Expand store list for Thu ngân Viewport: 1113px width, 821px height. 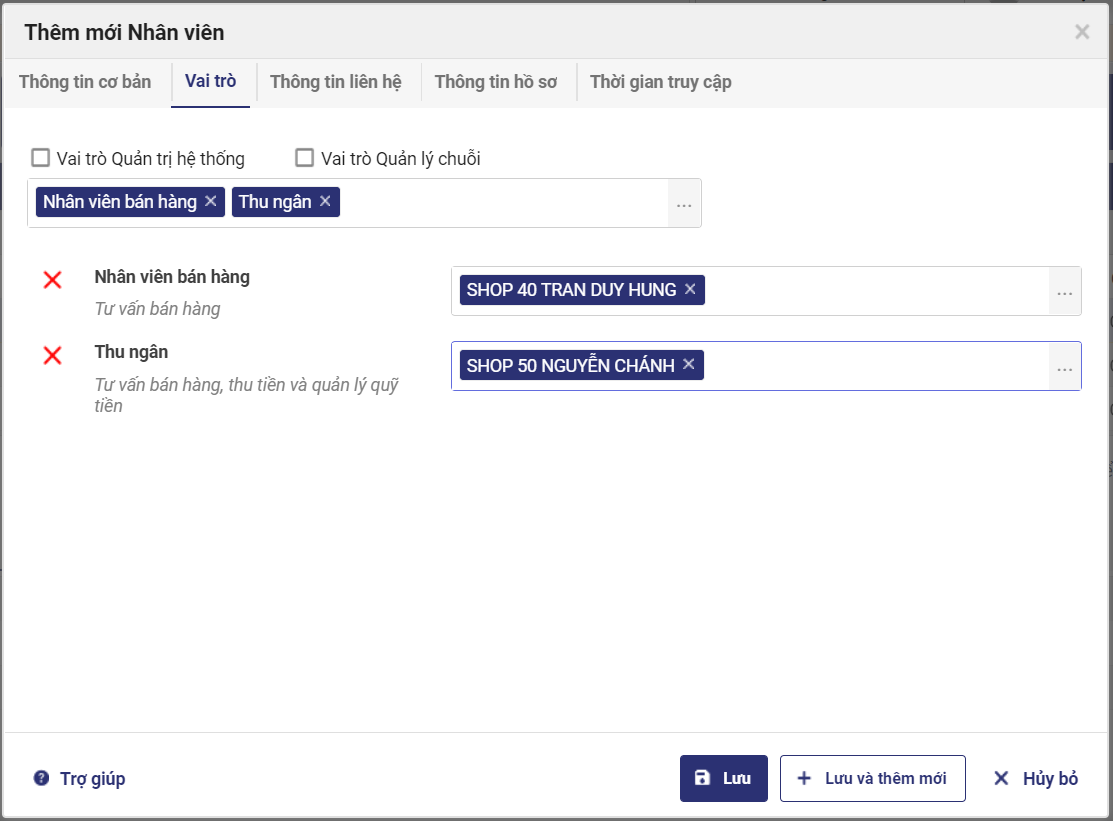1064,367
